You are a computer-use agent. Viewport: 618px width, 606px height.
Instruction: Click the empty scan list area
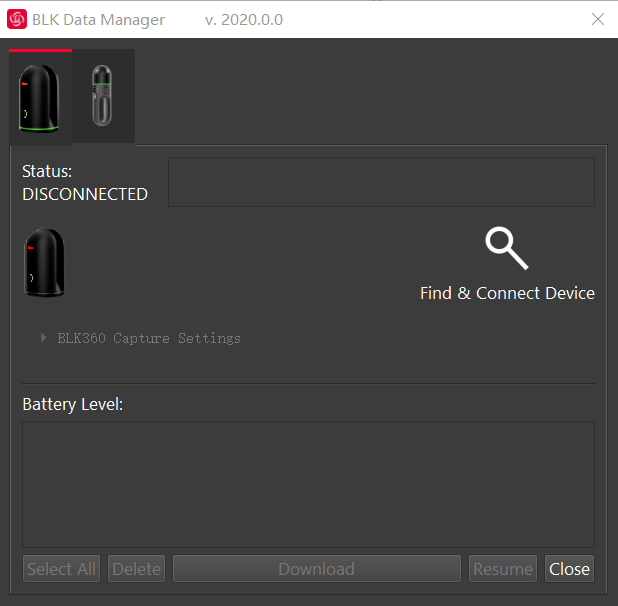click(x=308, y=484)
